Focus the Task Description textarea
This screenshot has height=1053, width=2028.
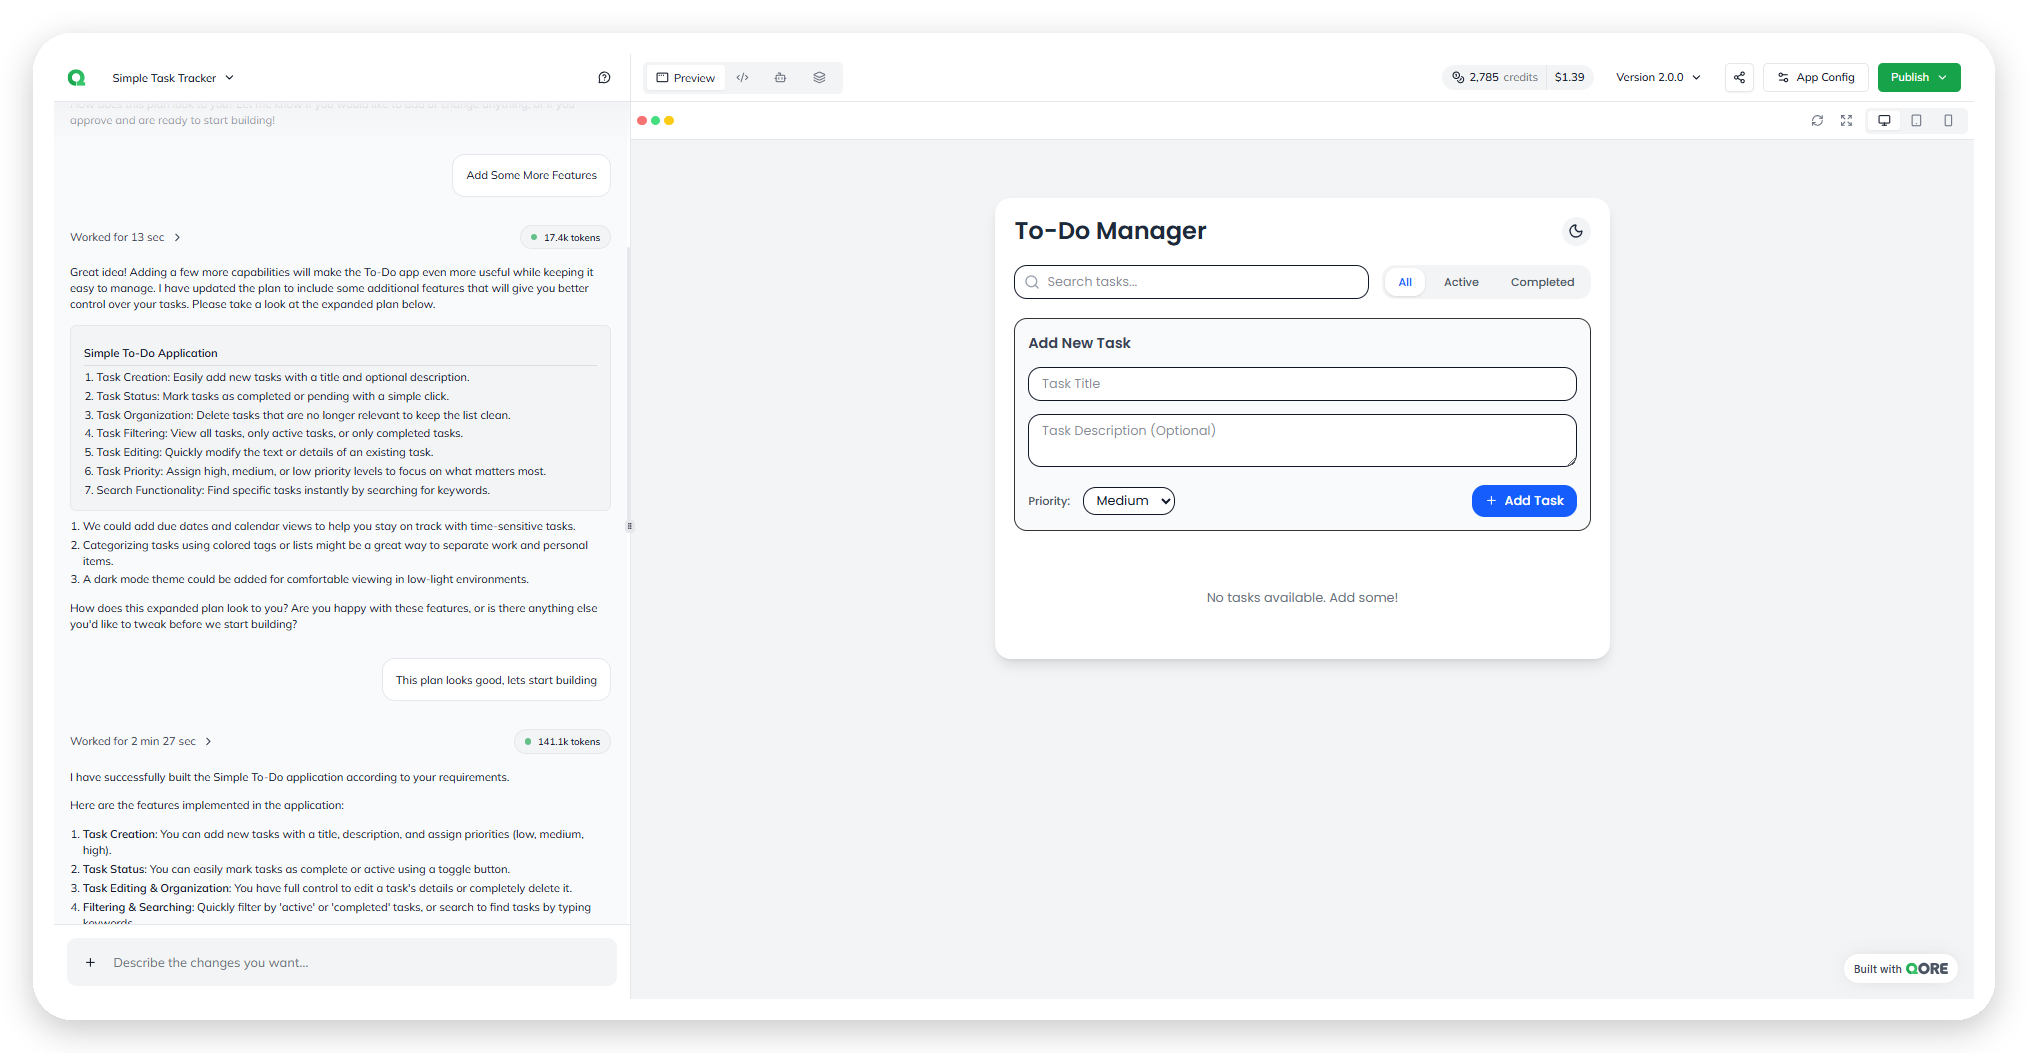1302,441
